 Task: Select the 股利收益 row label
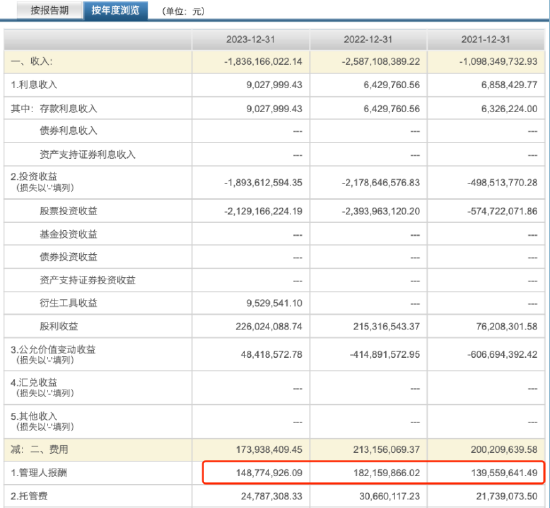pyautogui.click(x=59, y=326)
